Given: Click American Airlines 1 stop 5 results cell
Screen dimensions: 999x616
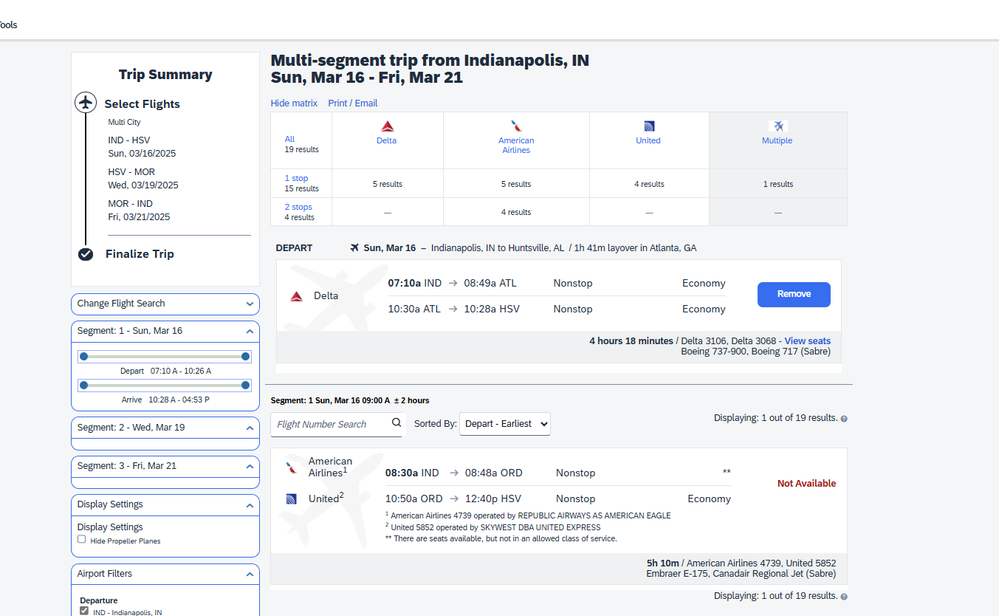Looking at the screenshot, I should tap(516, 184).
